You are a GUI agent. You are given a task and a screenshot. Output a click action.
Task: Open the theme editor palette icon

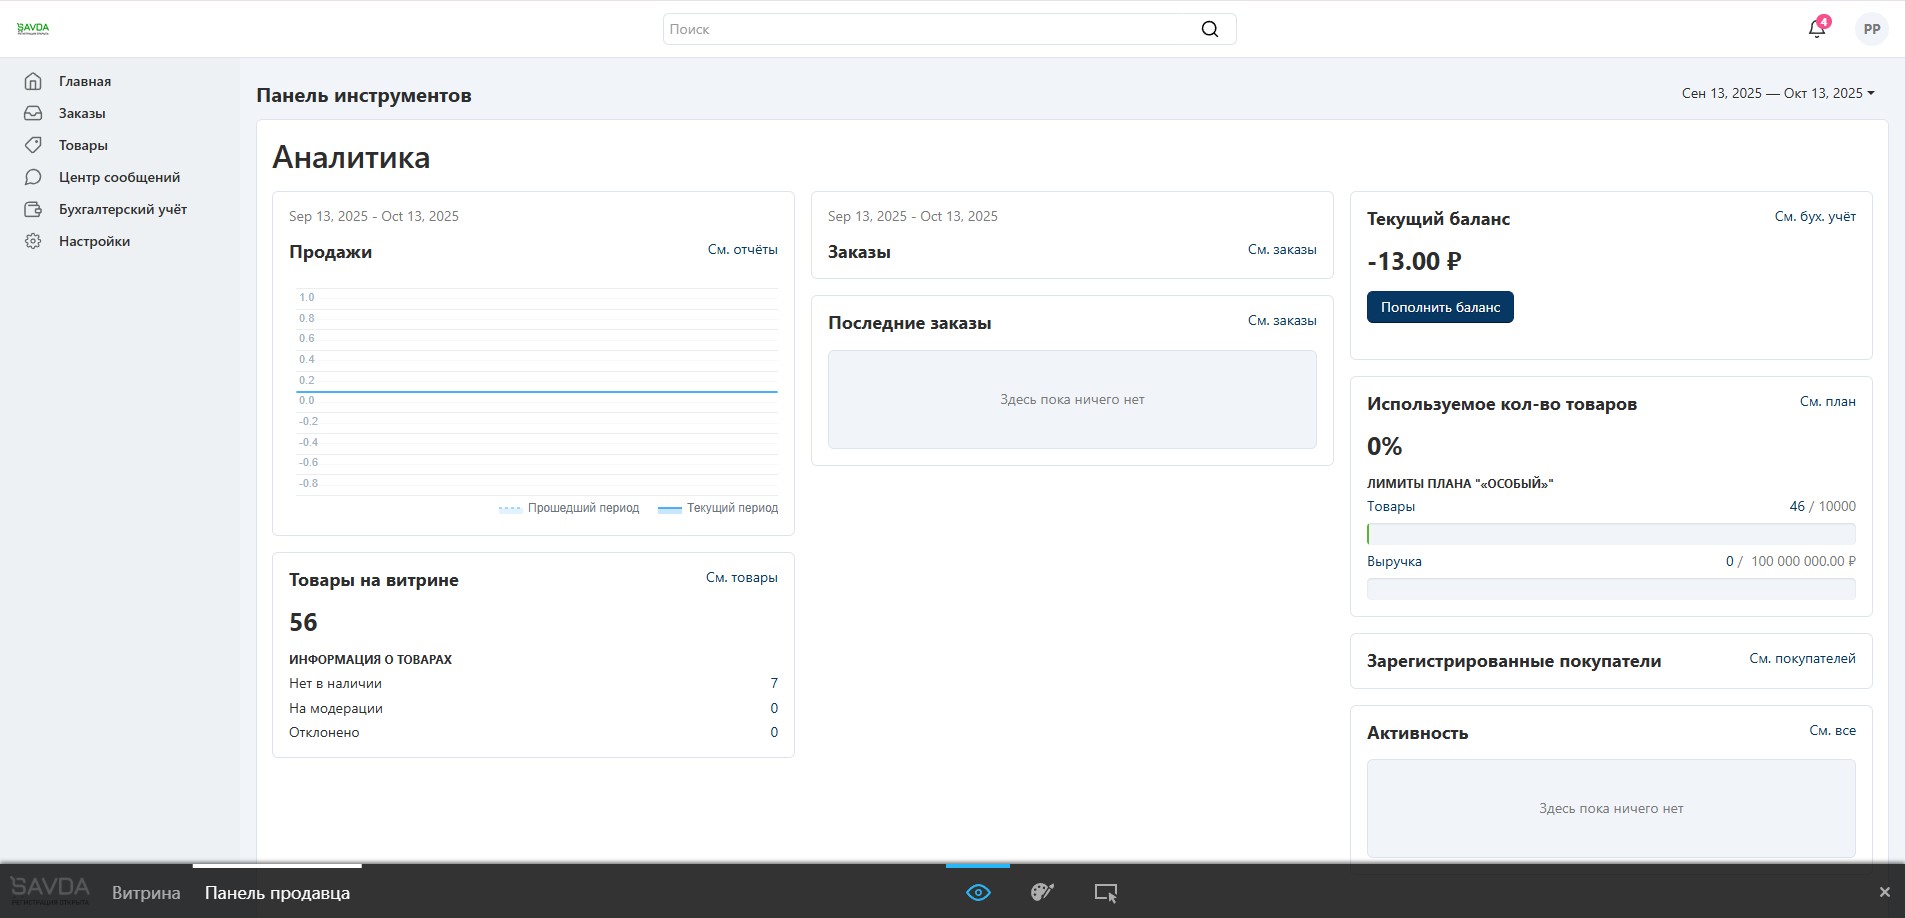[x=1042, y=892]
